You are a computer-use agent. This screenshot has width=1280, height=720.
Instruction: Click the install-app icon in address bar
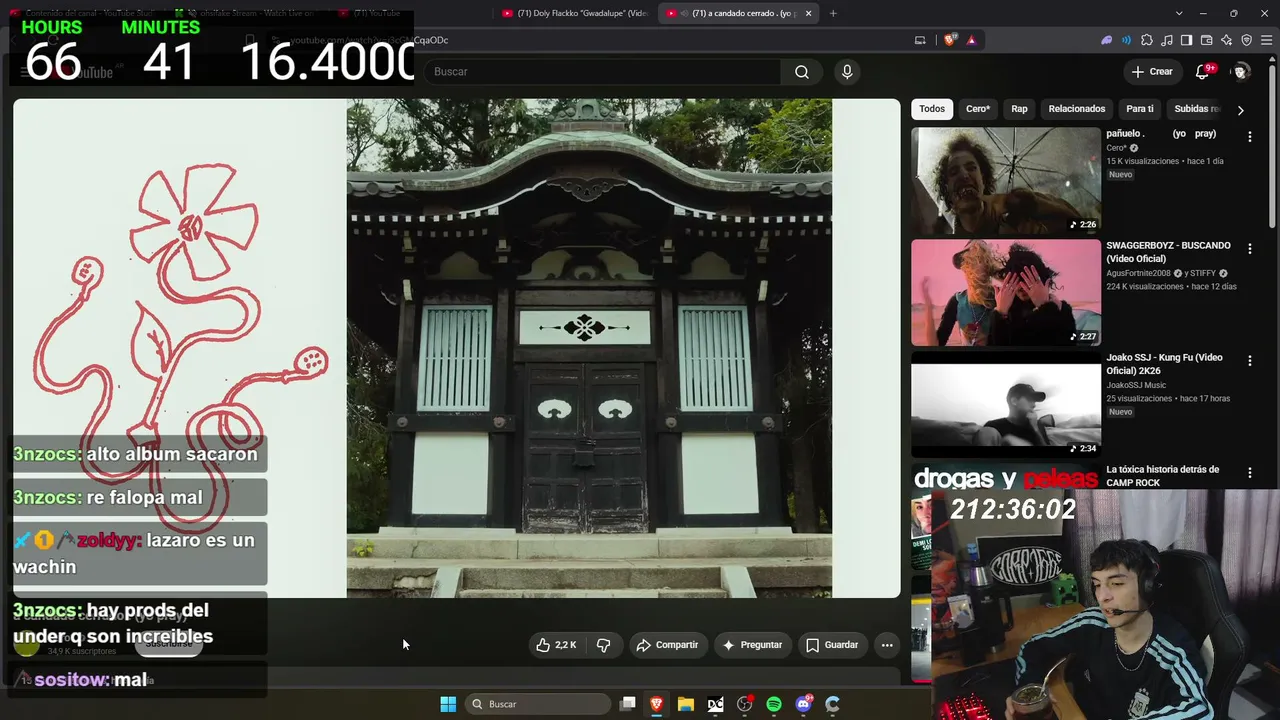[x=920, y=40]
